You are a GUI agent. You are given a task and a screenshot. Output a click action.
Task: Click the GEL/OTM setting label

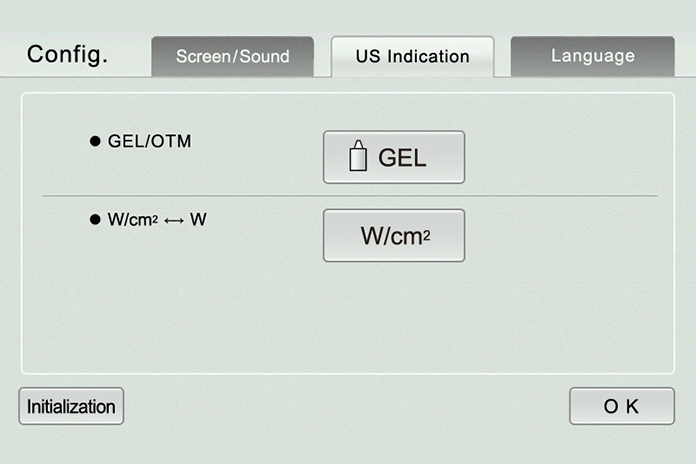[x=150, y=141]
